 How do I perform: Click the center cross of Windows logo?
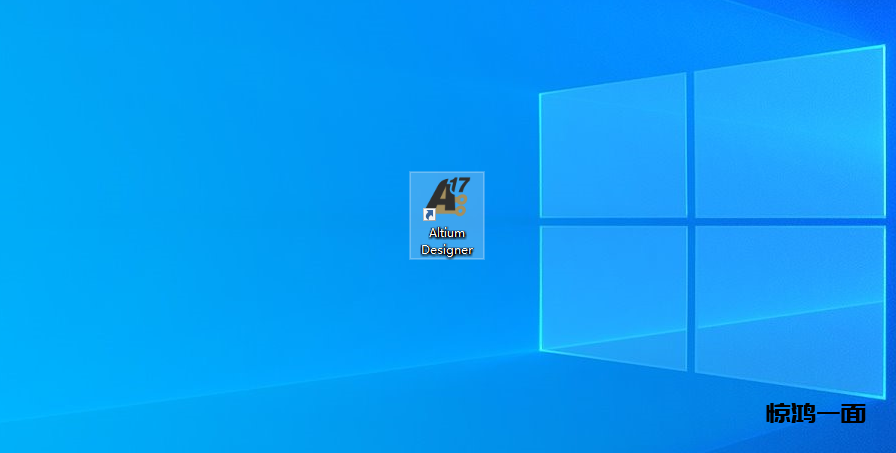(x=691, y=221)
